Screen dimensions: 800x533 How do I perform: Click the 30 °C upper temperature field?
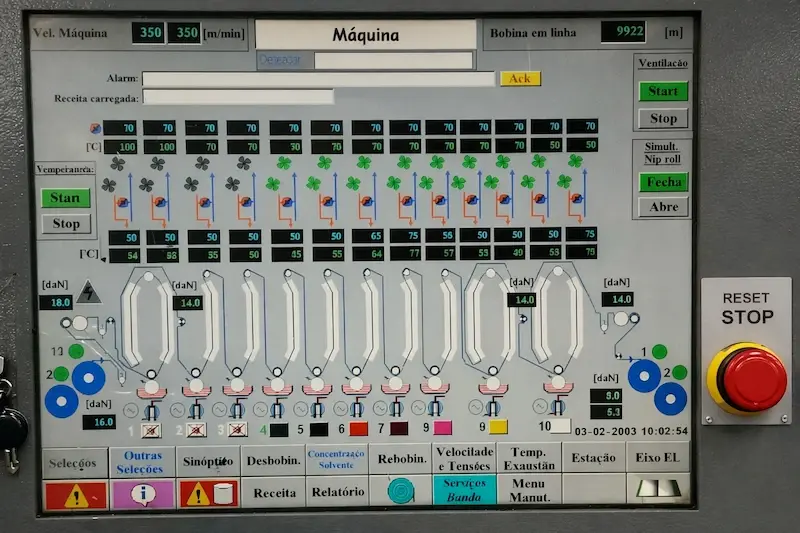286,147
